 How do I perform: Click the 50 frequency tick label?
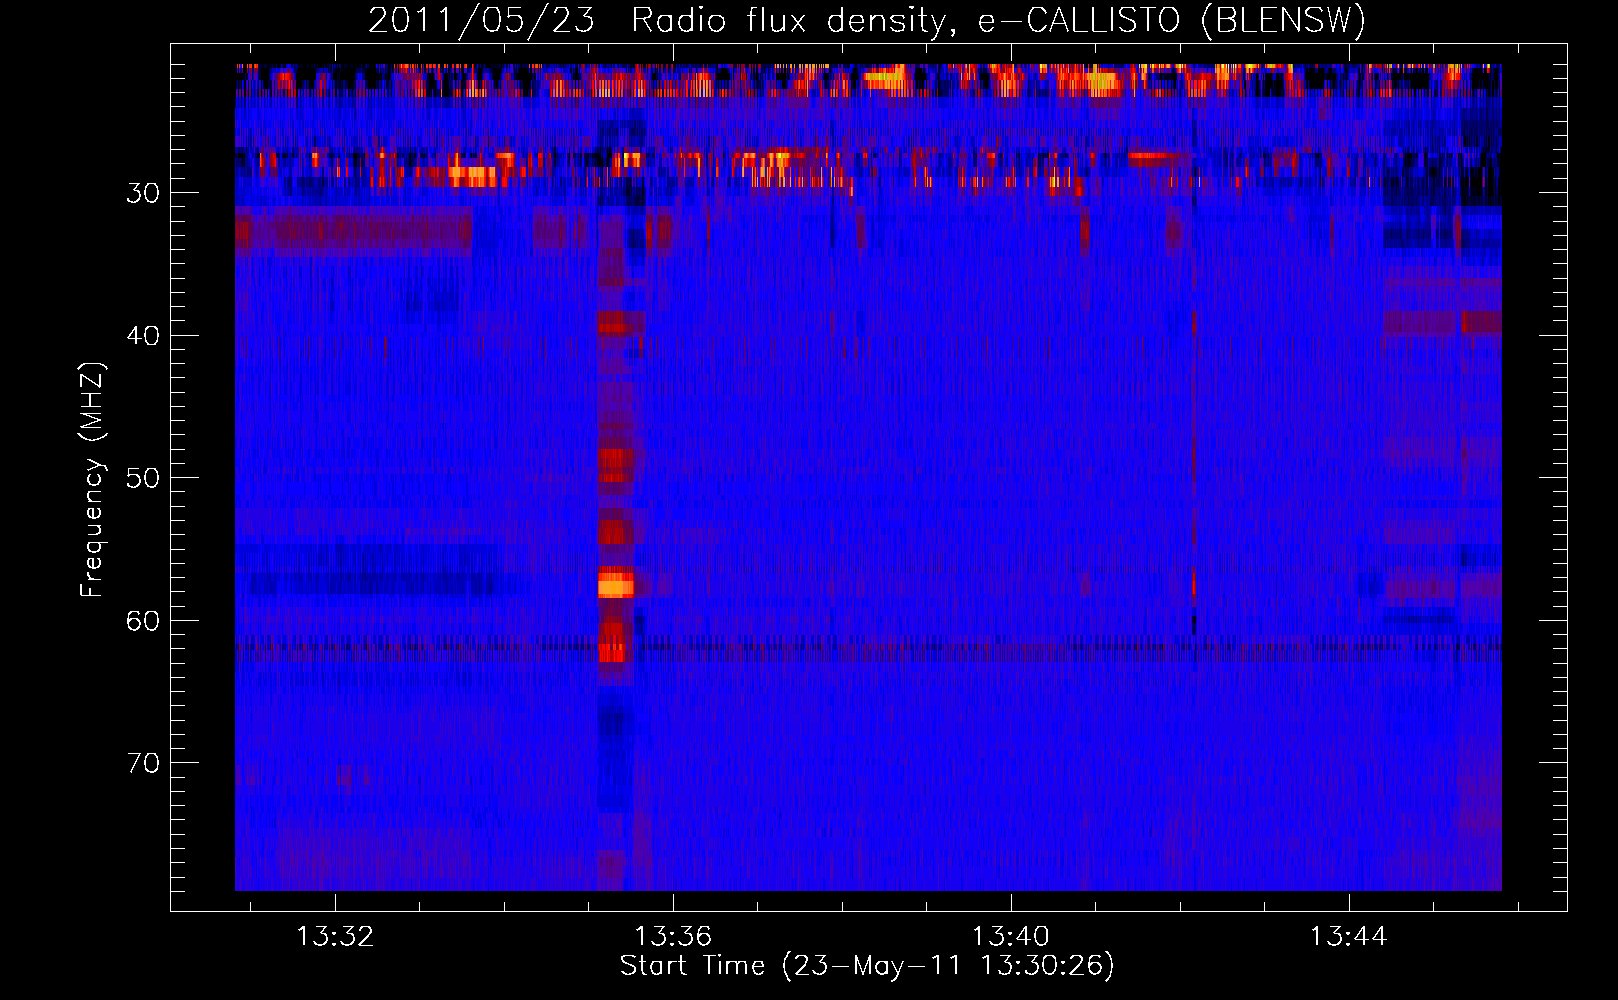pyautogui.click(x=143, y=478)
